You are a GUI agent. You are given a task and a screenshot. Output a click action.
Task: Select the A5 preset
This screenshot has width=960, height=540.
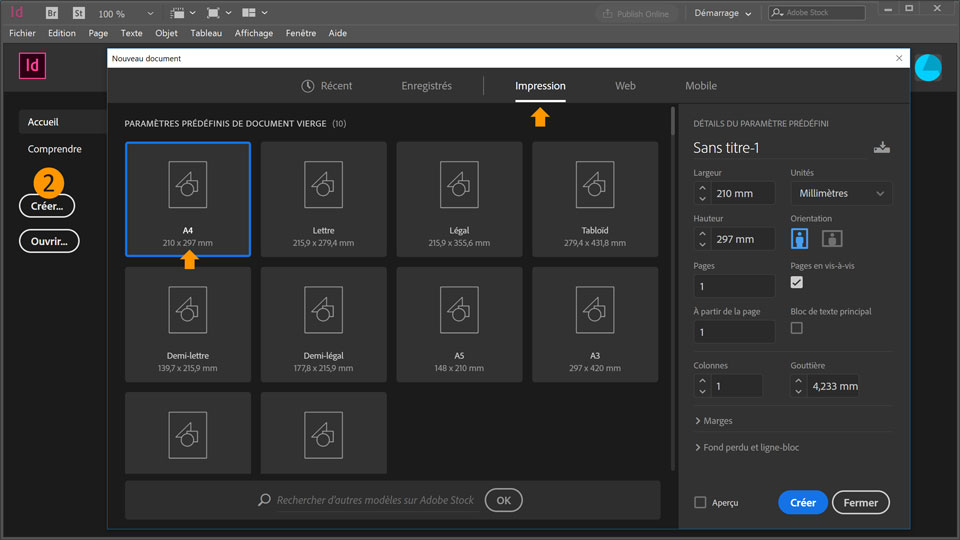(x=459, y=324)
